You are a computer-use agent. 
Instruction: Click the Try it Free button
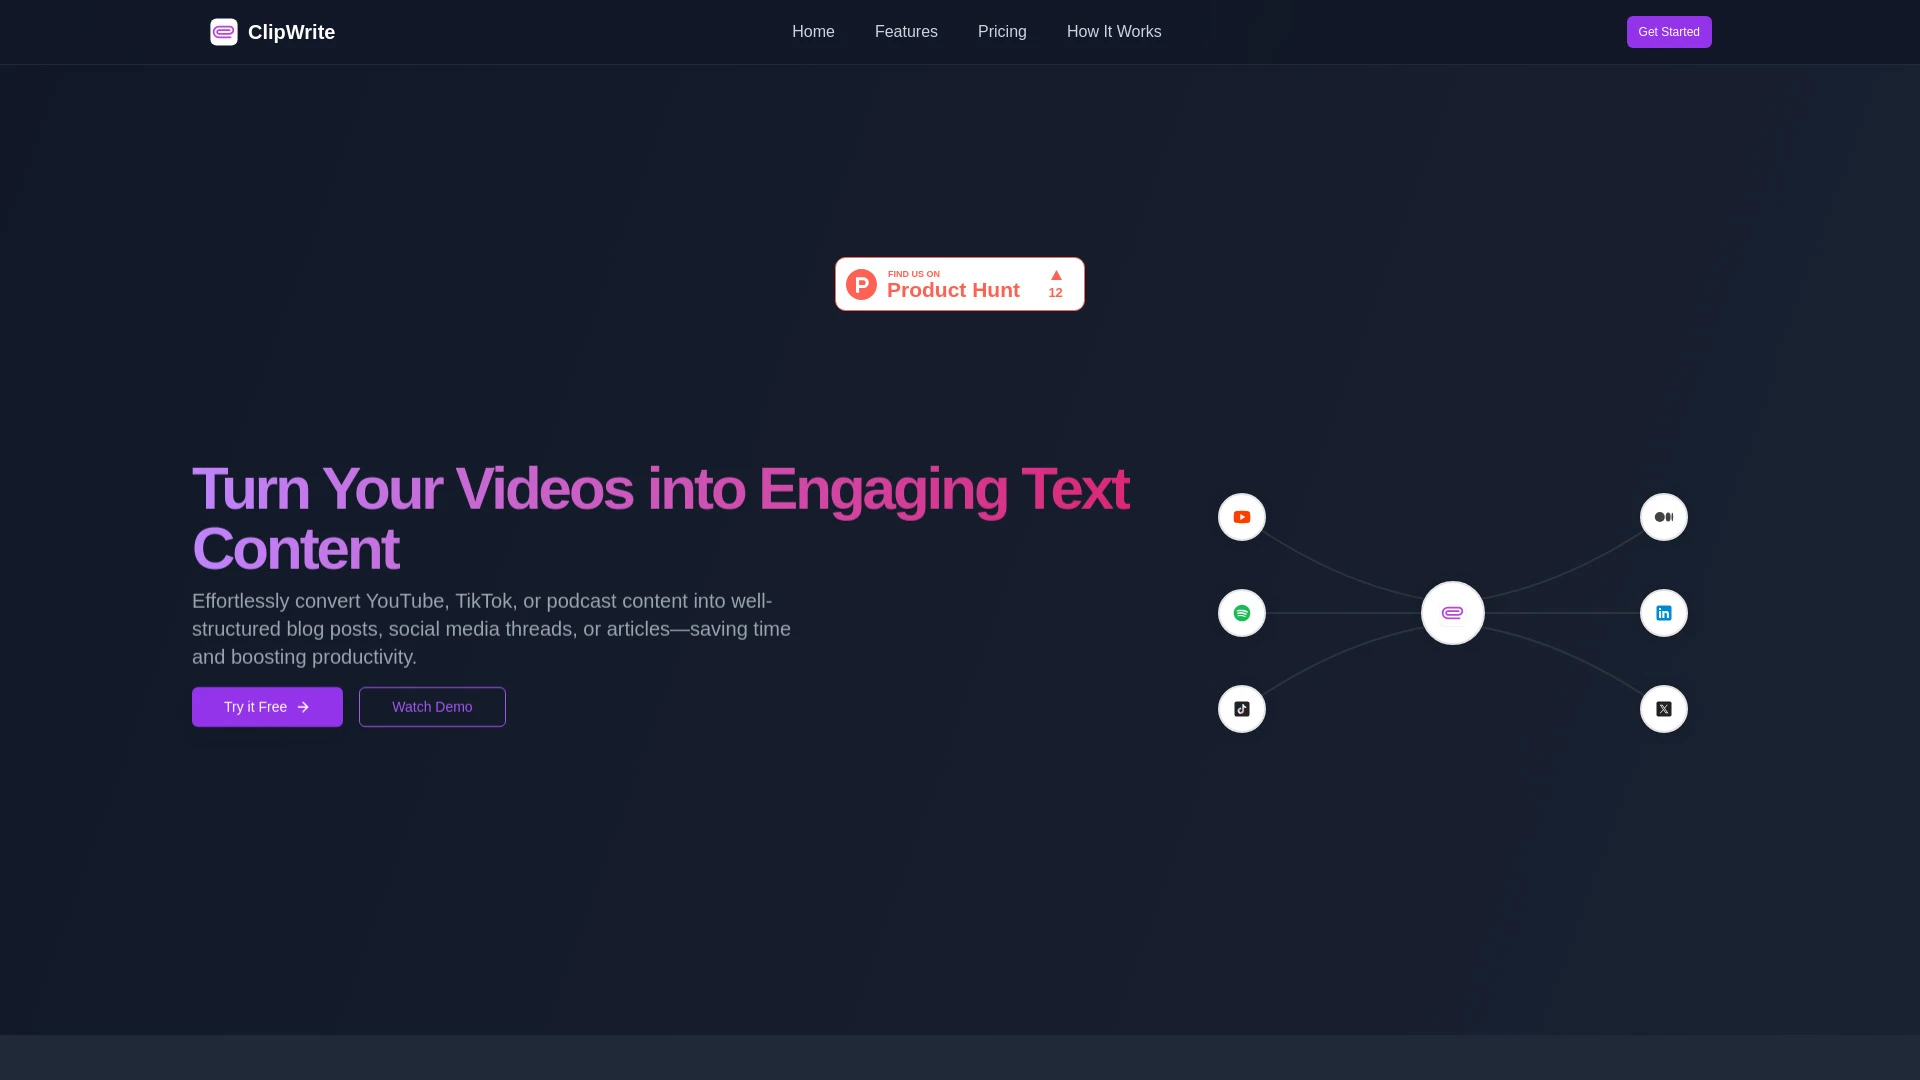click(266, 705)
